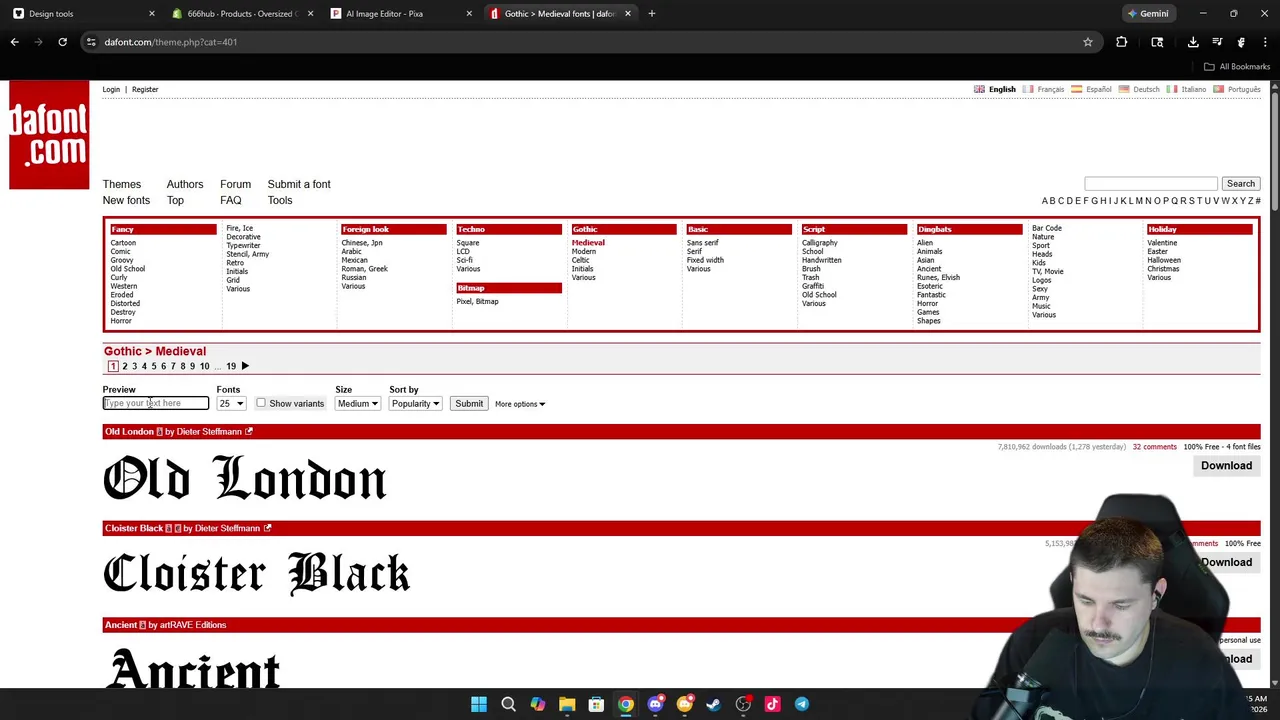Click the site Search button

pyautogui.click(x=1240, y=184)
